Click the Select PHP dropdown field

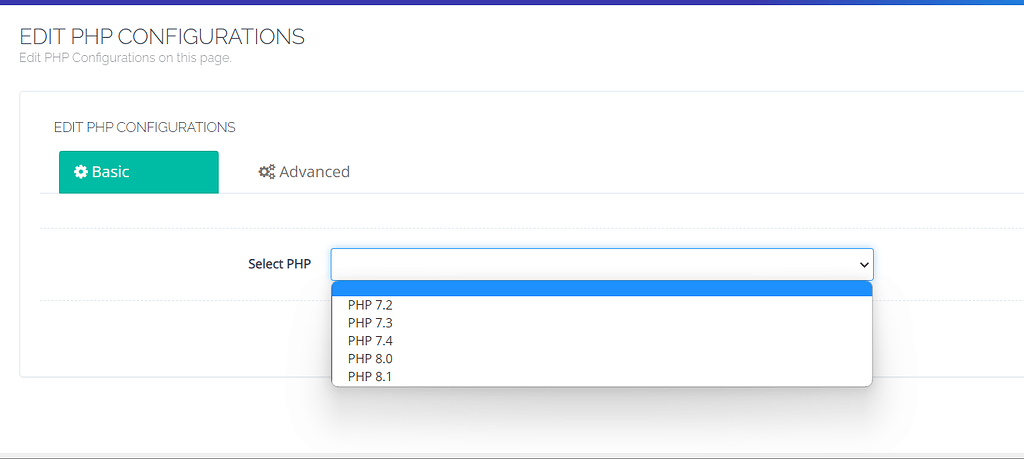coord(601,264)
